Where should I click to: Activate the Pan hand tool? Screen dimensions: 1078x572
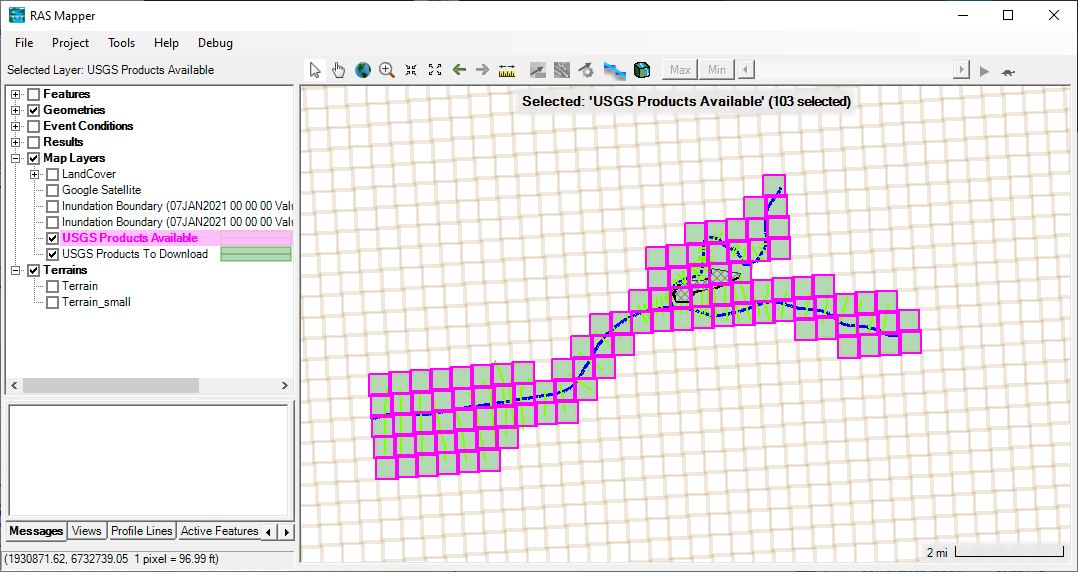(339, 70)
